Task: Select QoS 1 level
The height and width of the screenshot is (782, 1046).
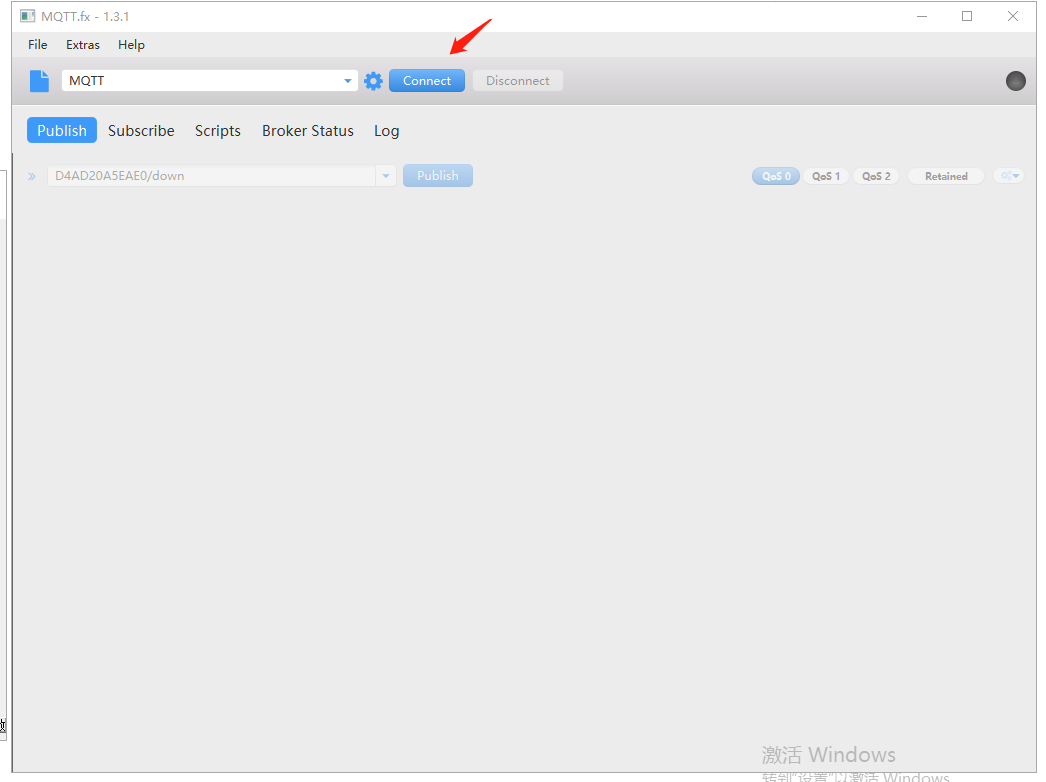Action: (826, 176)
